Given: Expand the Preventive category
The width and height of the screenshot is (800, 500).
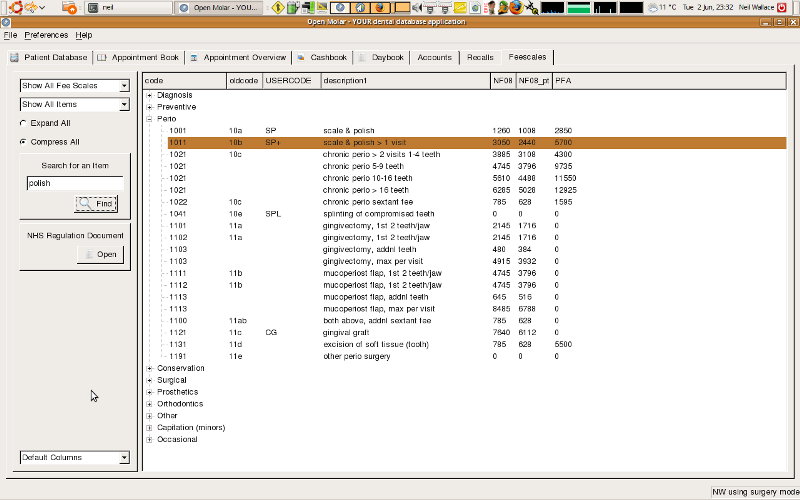Looking at the screenshot, I should 149,107.
